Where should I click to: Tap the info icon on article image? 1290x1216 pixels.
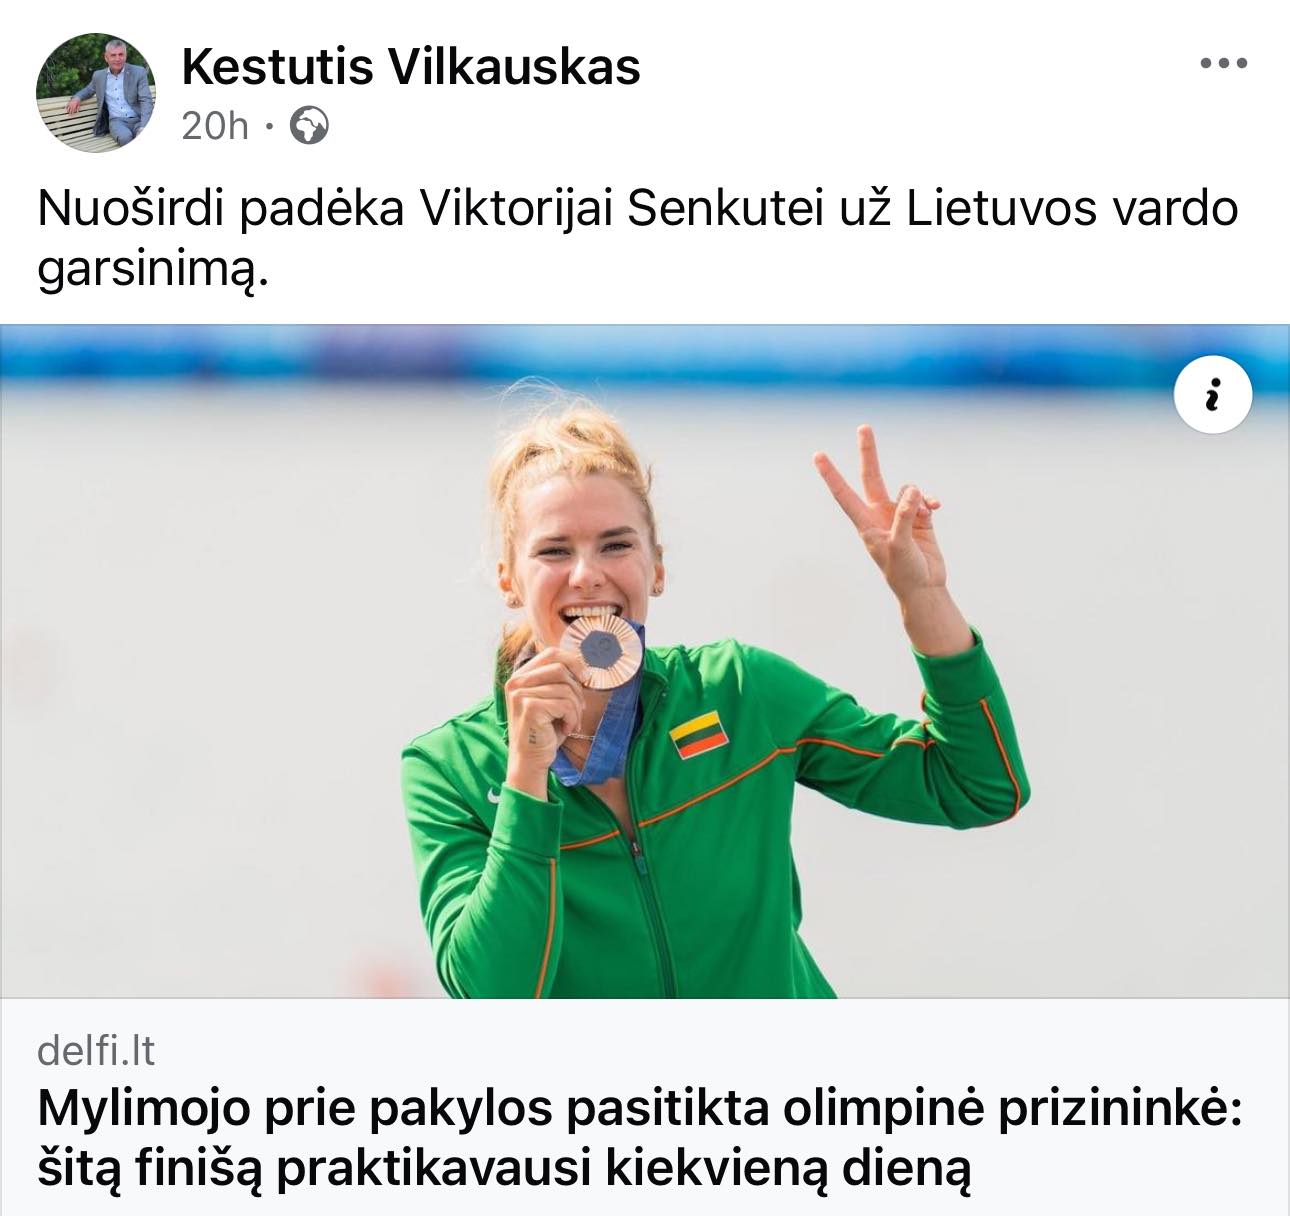(1212, 394)
